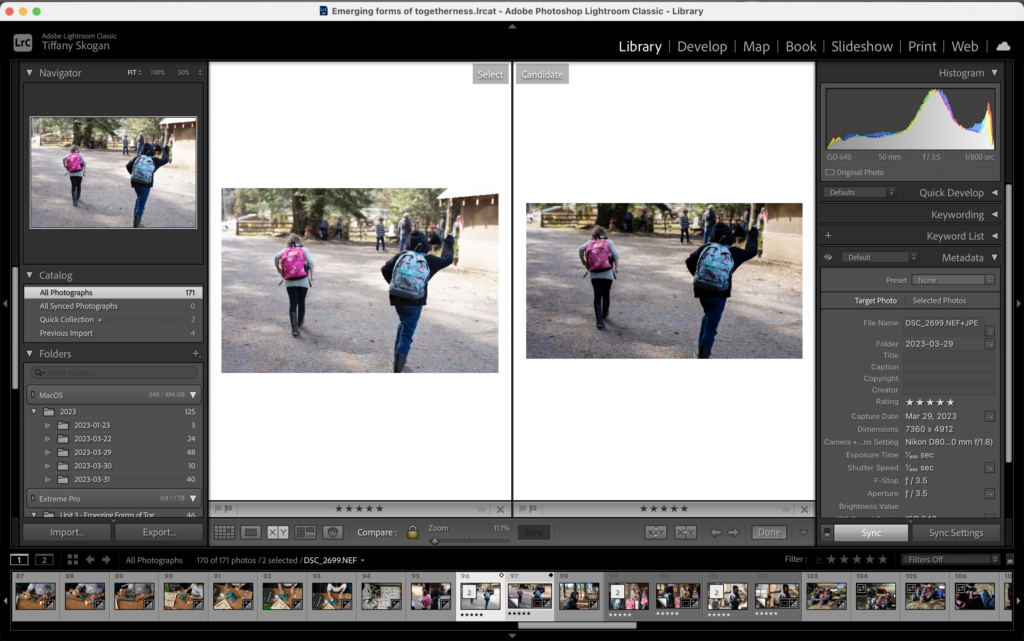This screenshot has width=1024, height=641.
Task: Collapse the Folders panel
Action: pos(29,353)
